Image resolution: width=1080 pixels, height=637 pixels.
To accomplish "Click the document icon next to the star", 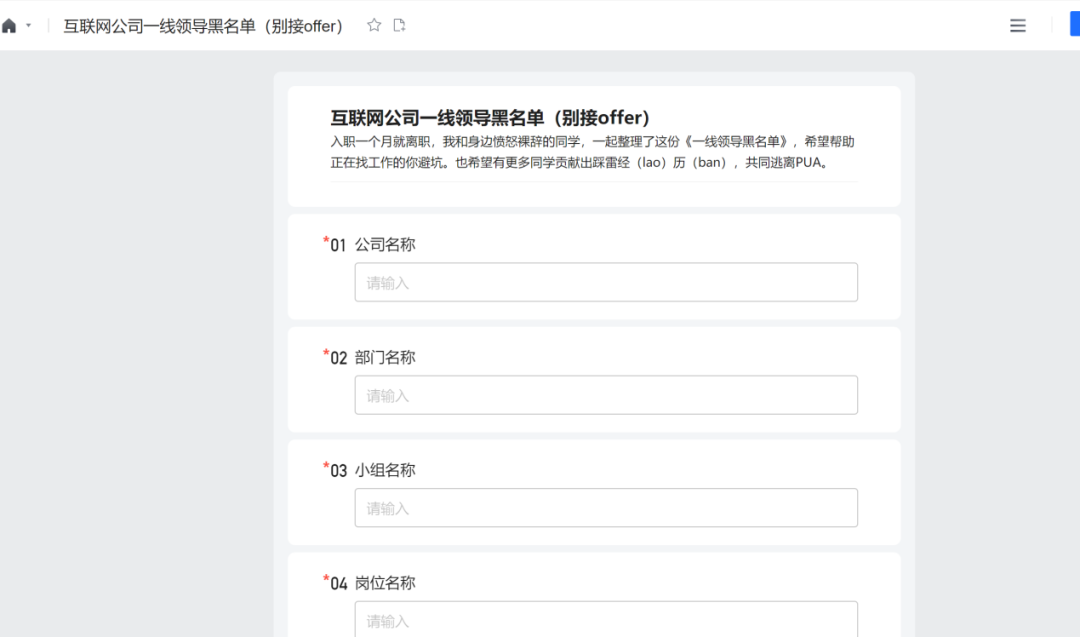I will coord(399,25).
